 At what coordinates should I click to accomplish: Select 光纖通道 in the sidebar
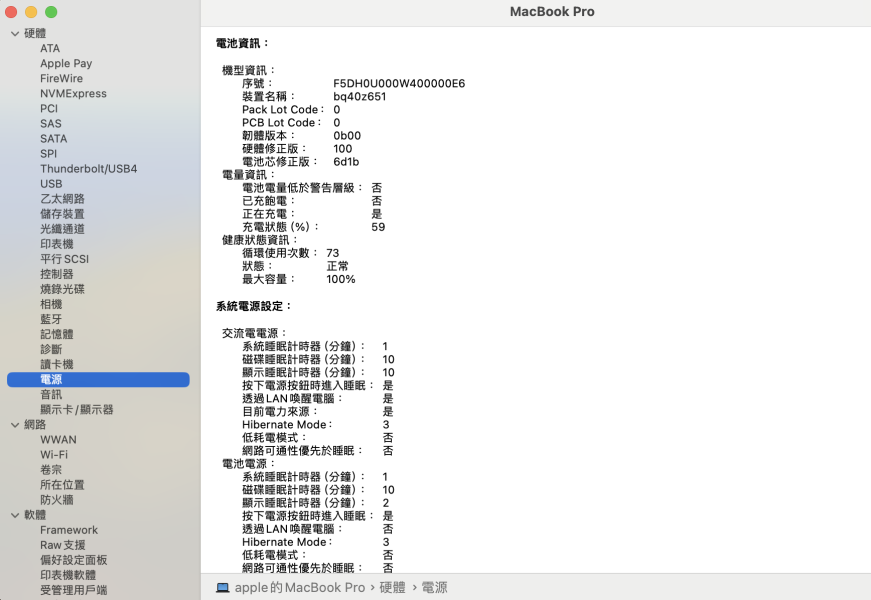(x=62, y=228)
